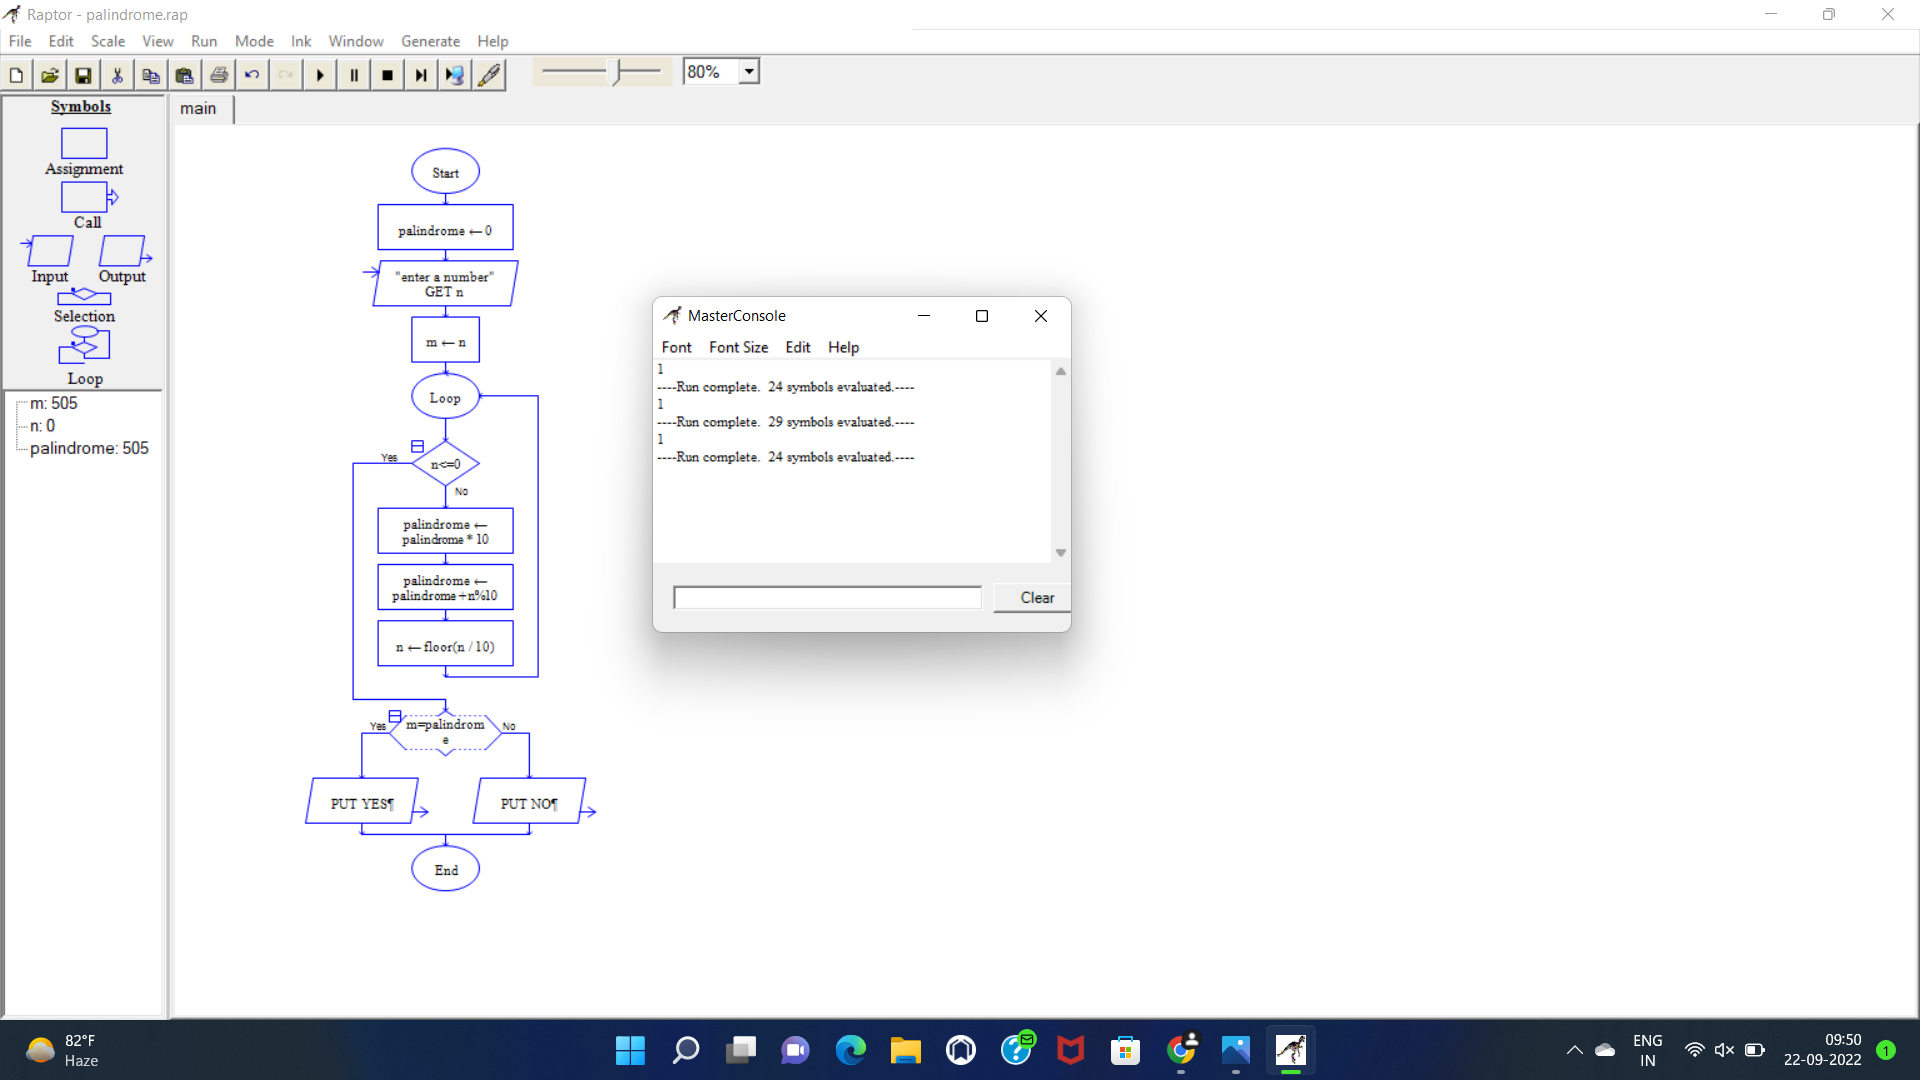Open the 80% zoom dropdown

point(749,71)
